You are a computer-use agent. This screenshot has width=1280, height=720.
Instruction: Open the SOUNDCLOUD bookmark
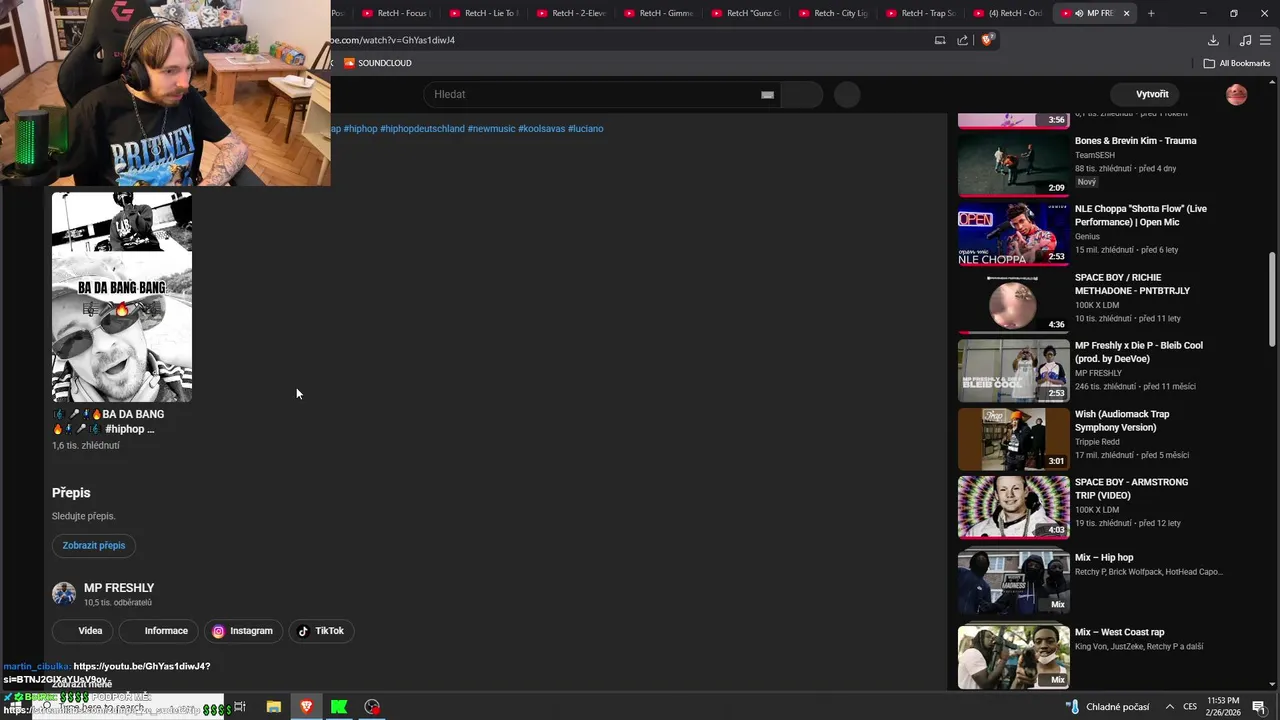[x=378, y=63]
